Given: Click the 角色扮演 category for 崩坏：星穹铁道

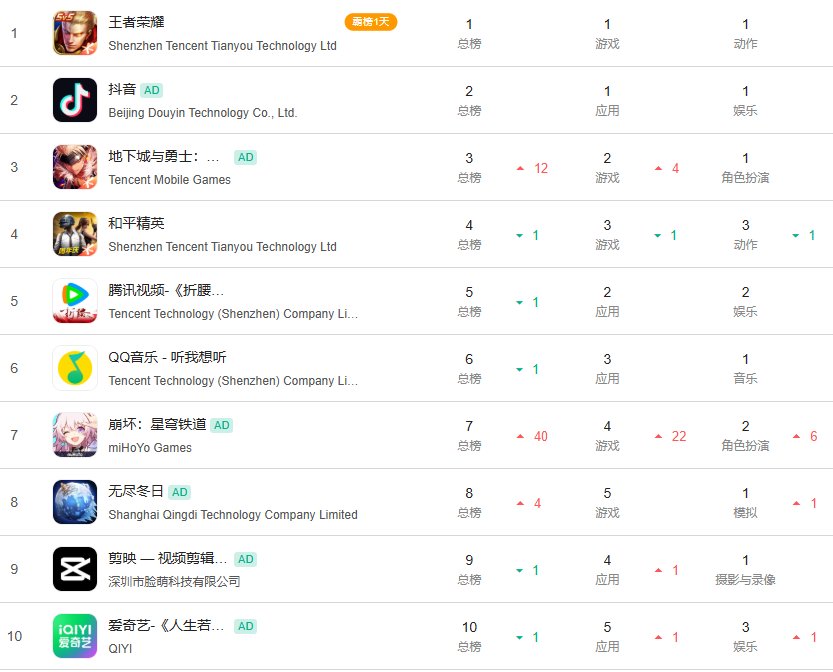Looking at the screenshot, I should 745,447.
